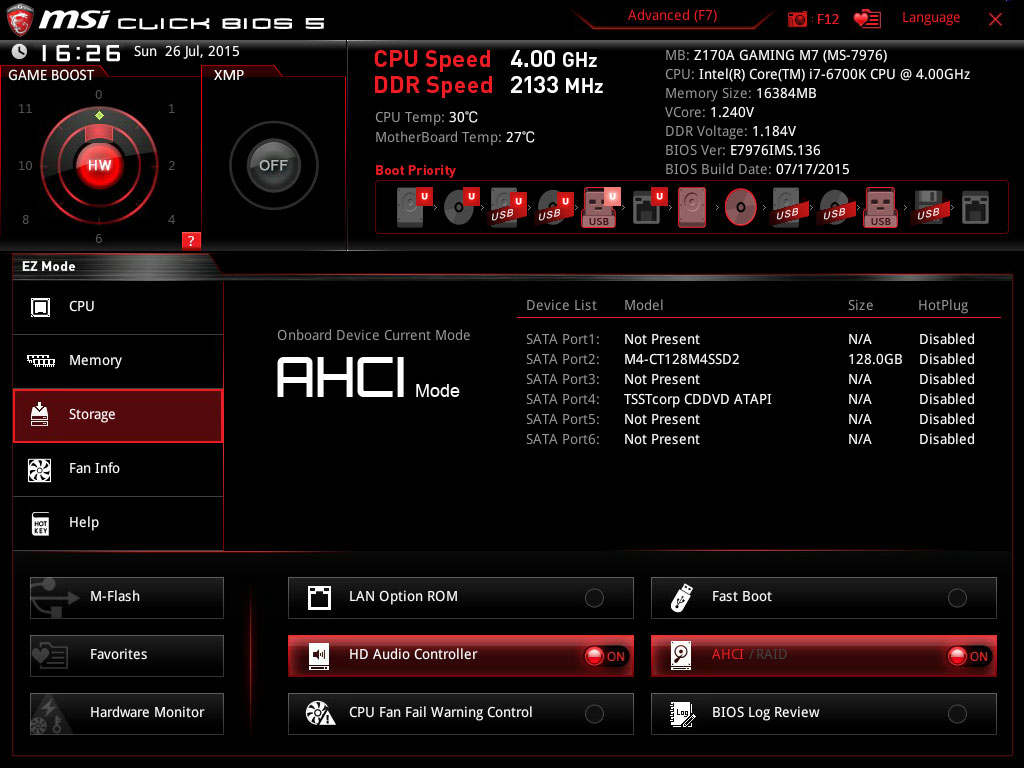
Task: Open the favorites heart icon in top bar
Action: click(867, 19)
